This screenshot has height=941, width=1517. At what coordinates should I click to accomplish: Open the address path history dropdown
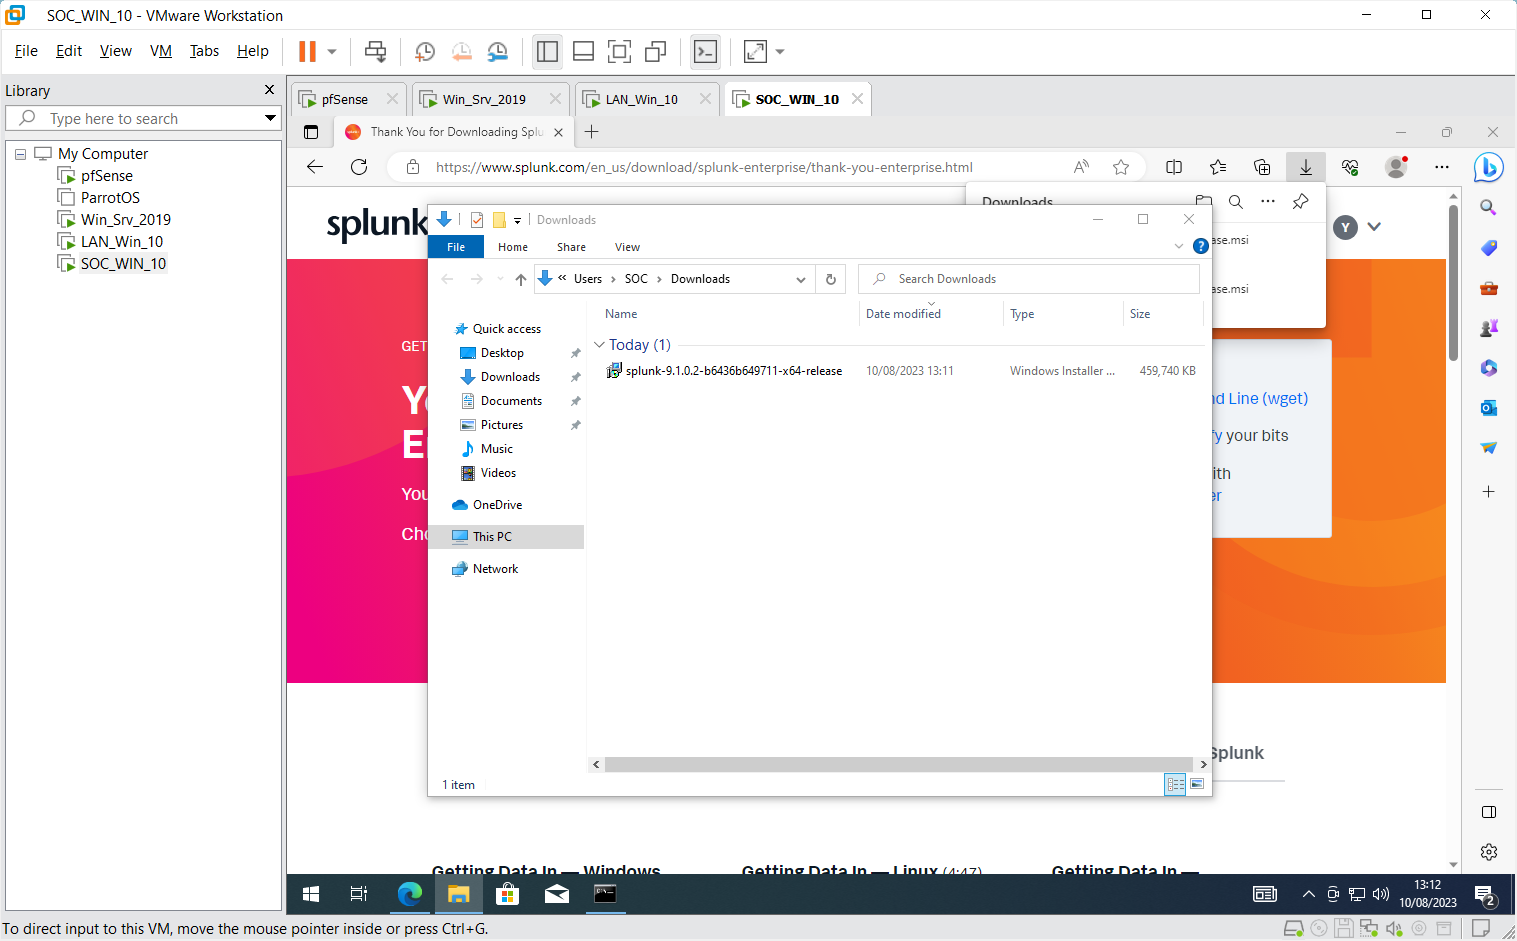click(x=801, y=279)
